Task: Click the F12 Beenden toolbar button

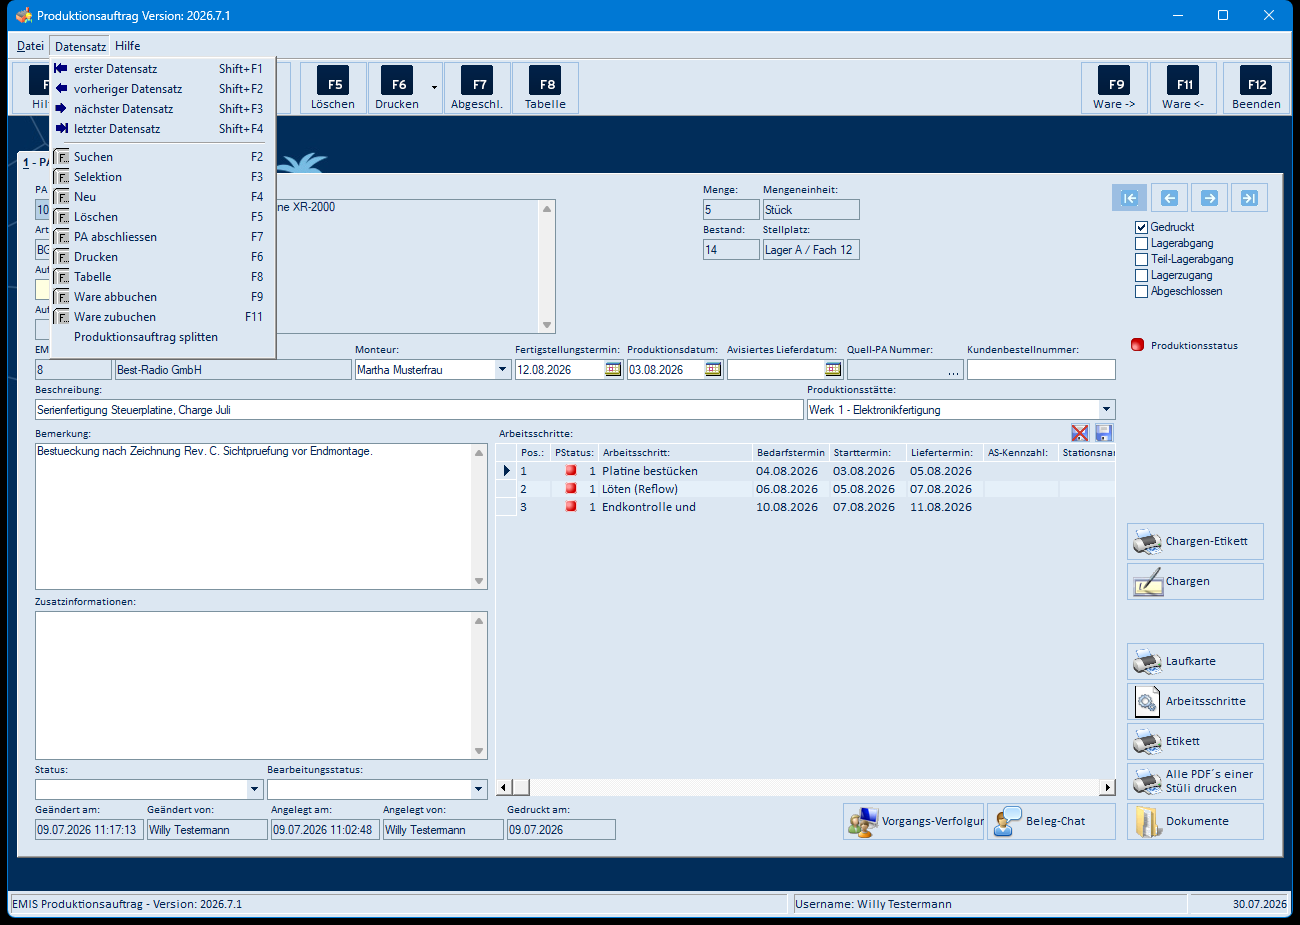Action: click(x=1256, y=88)
